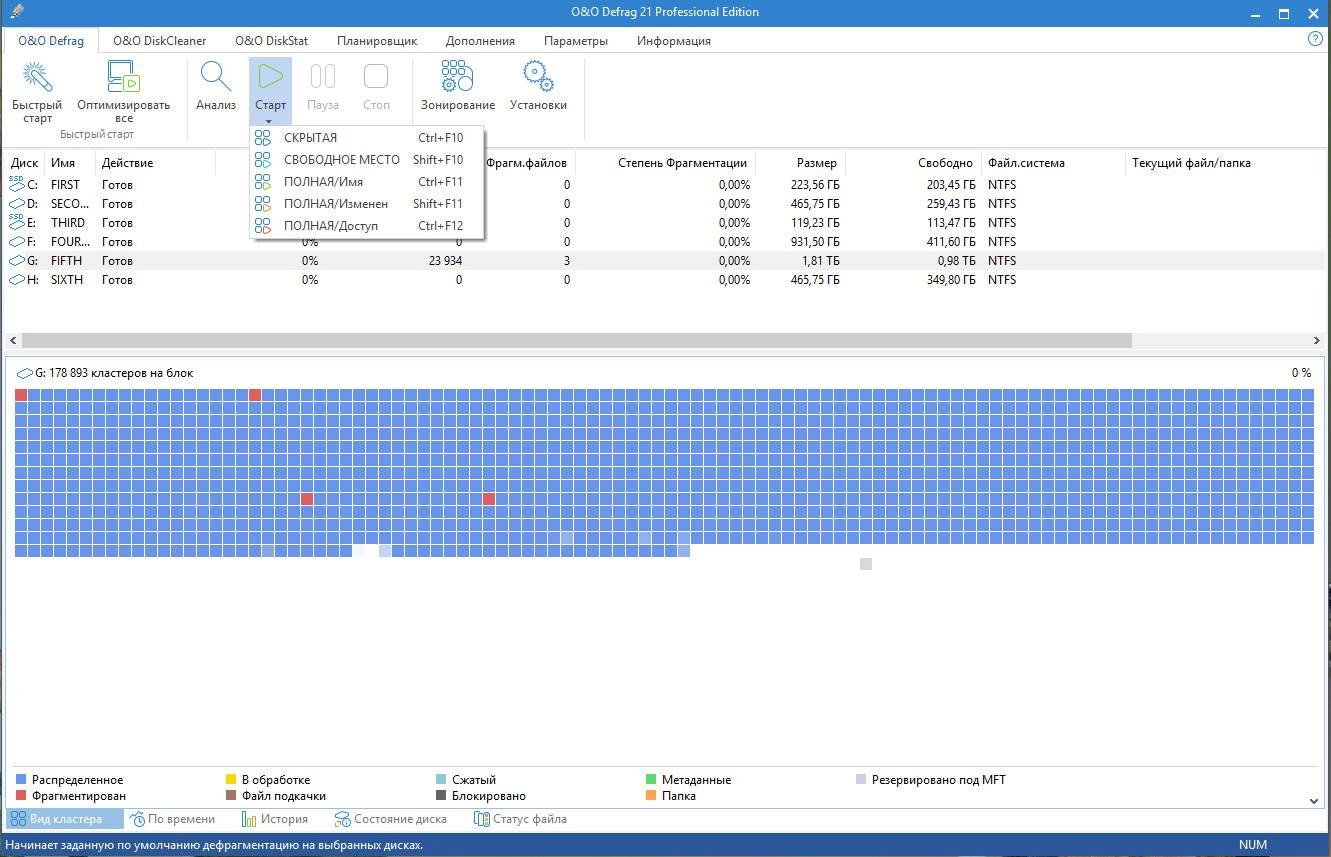This screenshot has height=857, width=1331.
Task: Click the NUM indicator in status bar
Action: click(x=1253, y=845)
